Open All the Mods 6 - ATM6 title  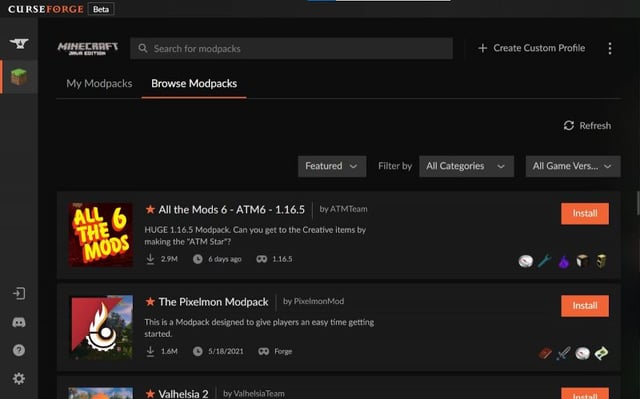tap(231, 210)
